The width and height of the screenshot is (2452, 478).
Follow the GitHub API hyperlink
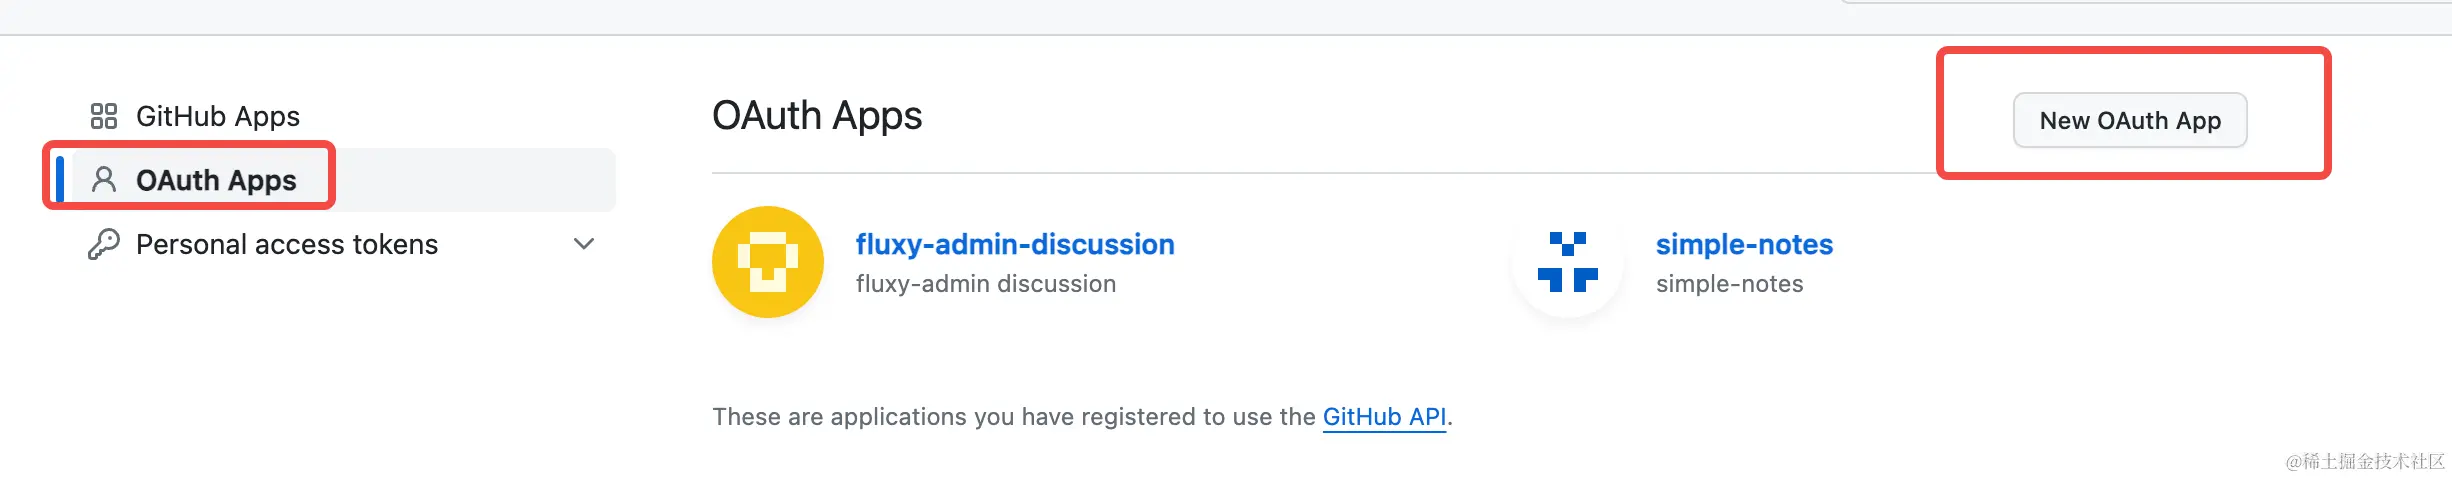[x=1384, y=416]
